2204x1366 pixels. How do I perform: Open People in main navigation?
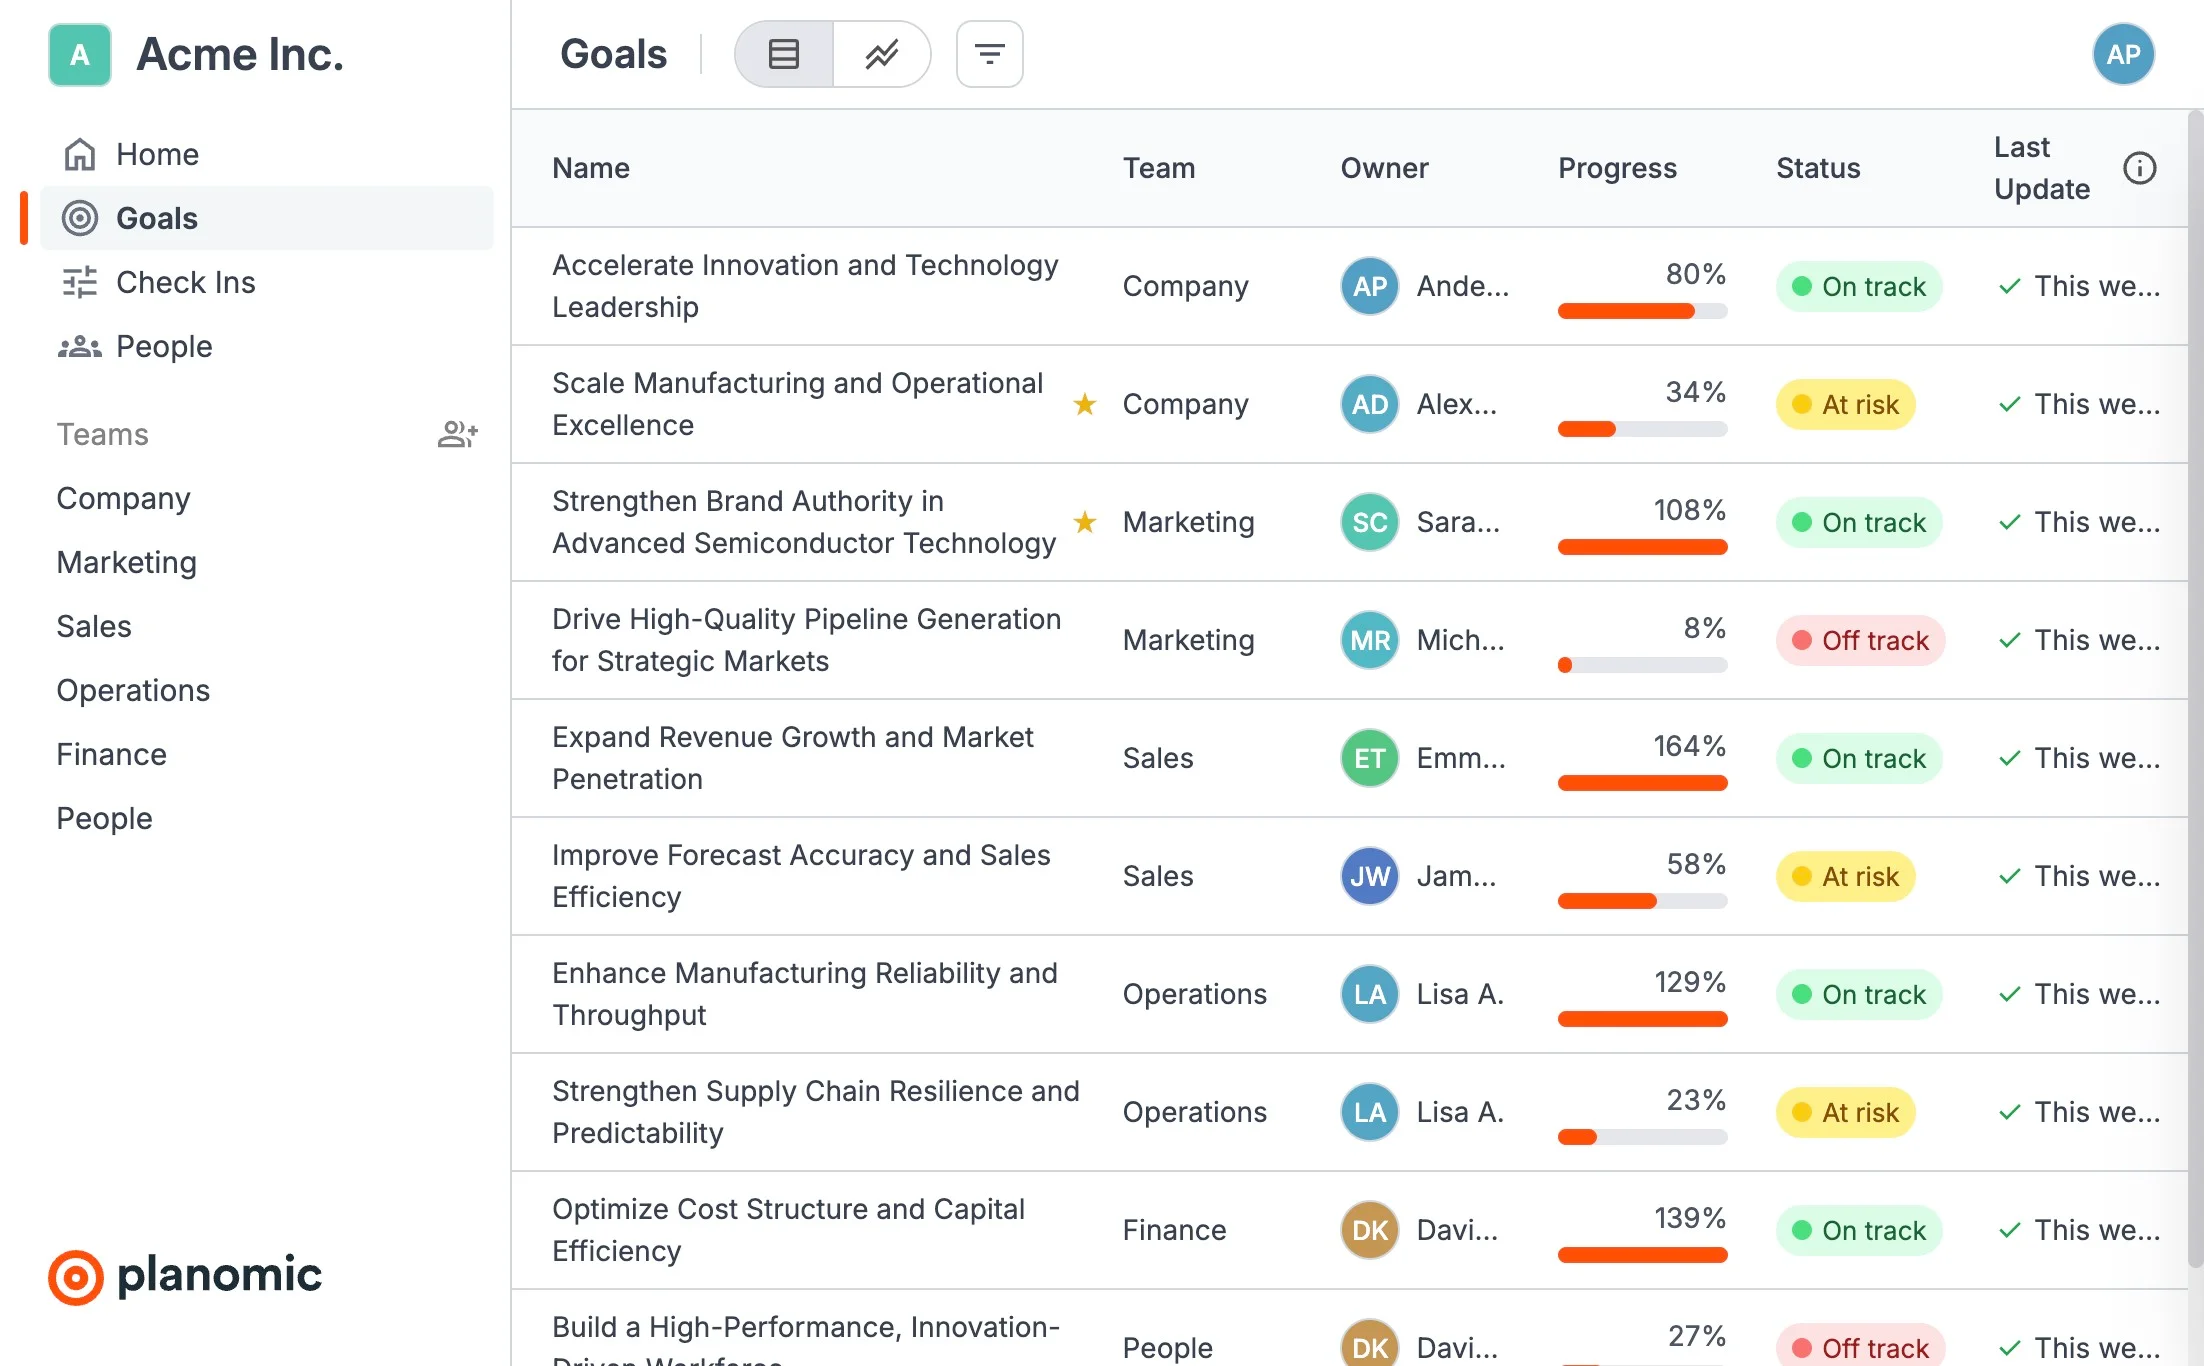[164, 346]
